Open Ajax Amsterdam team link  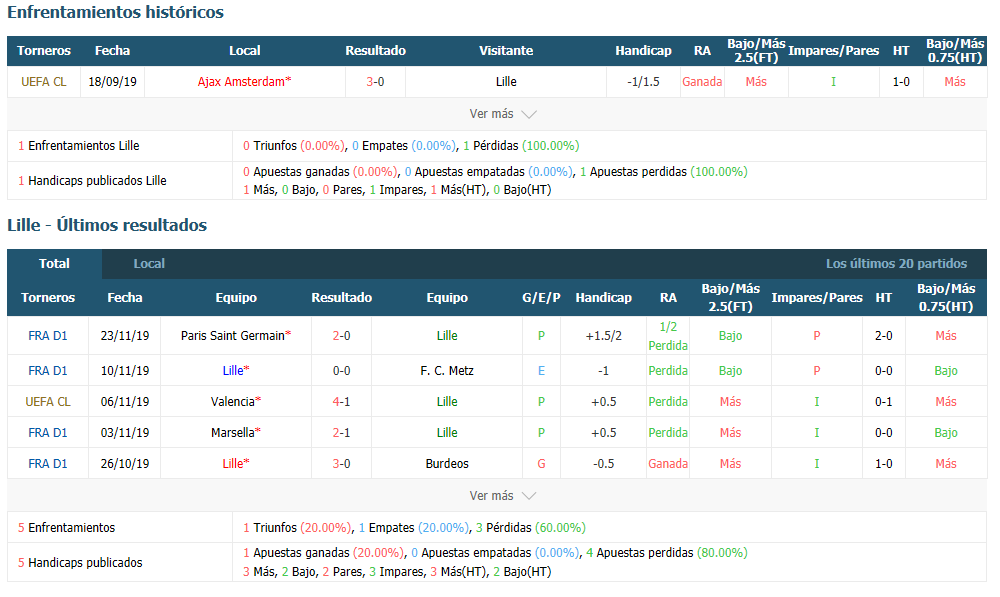point(244,82)
